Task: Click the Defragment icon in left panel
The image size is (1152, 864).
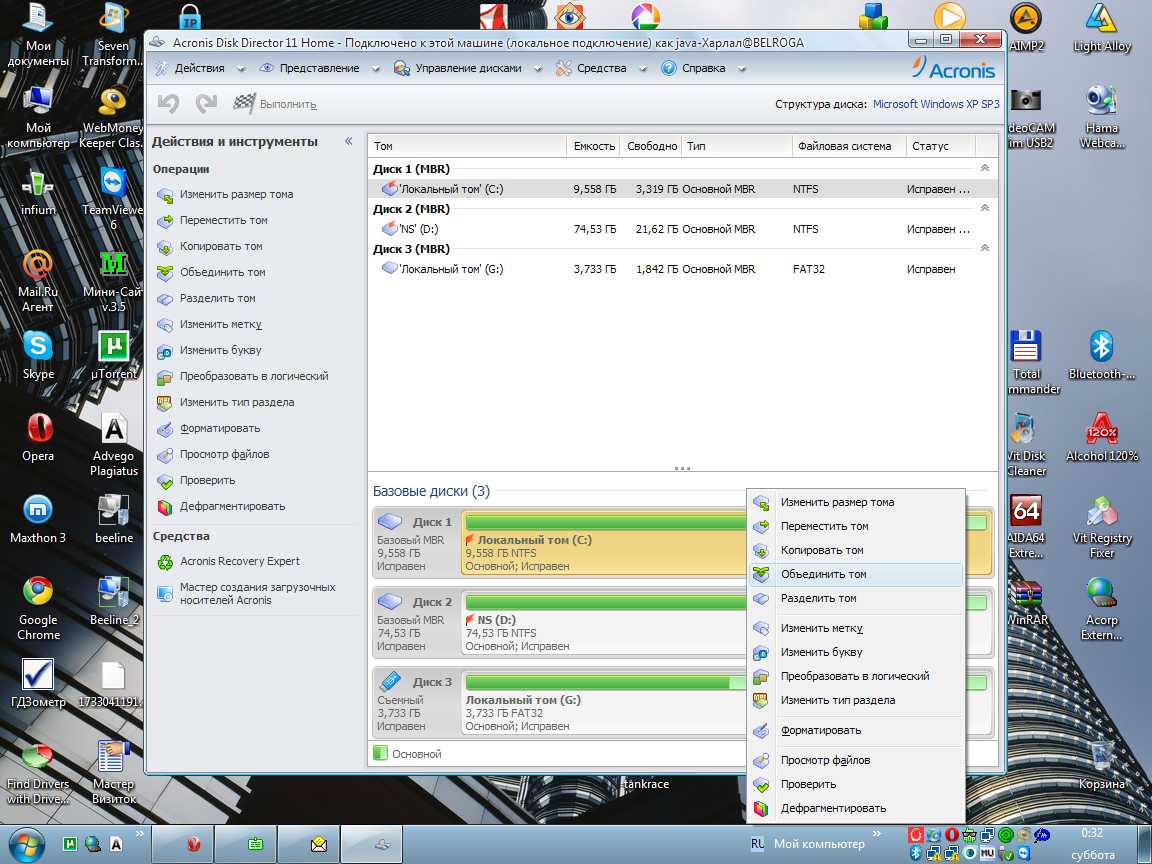Action: [x=165, y=507]
